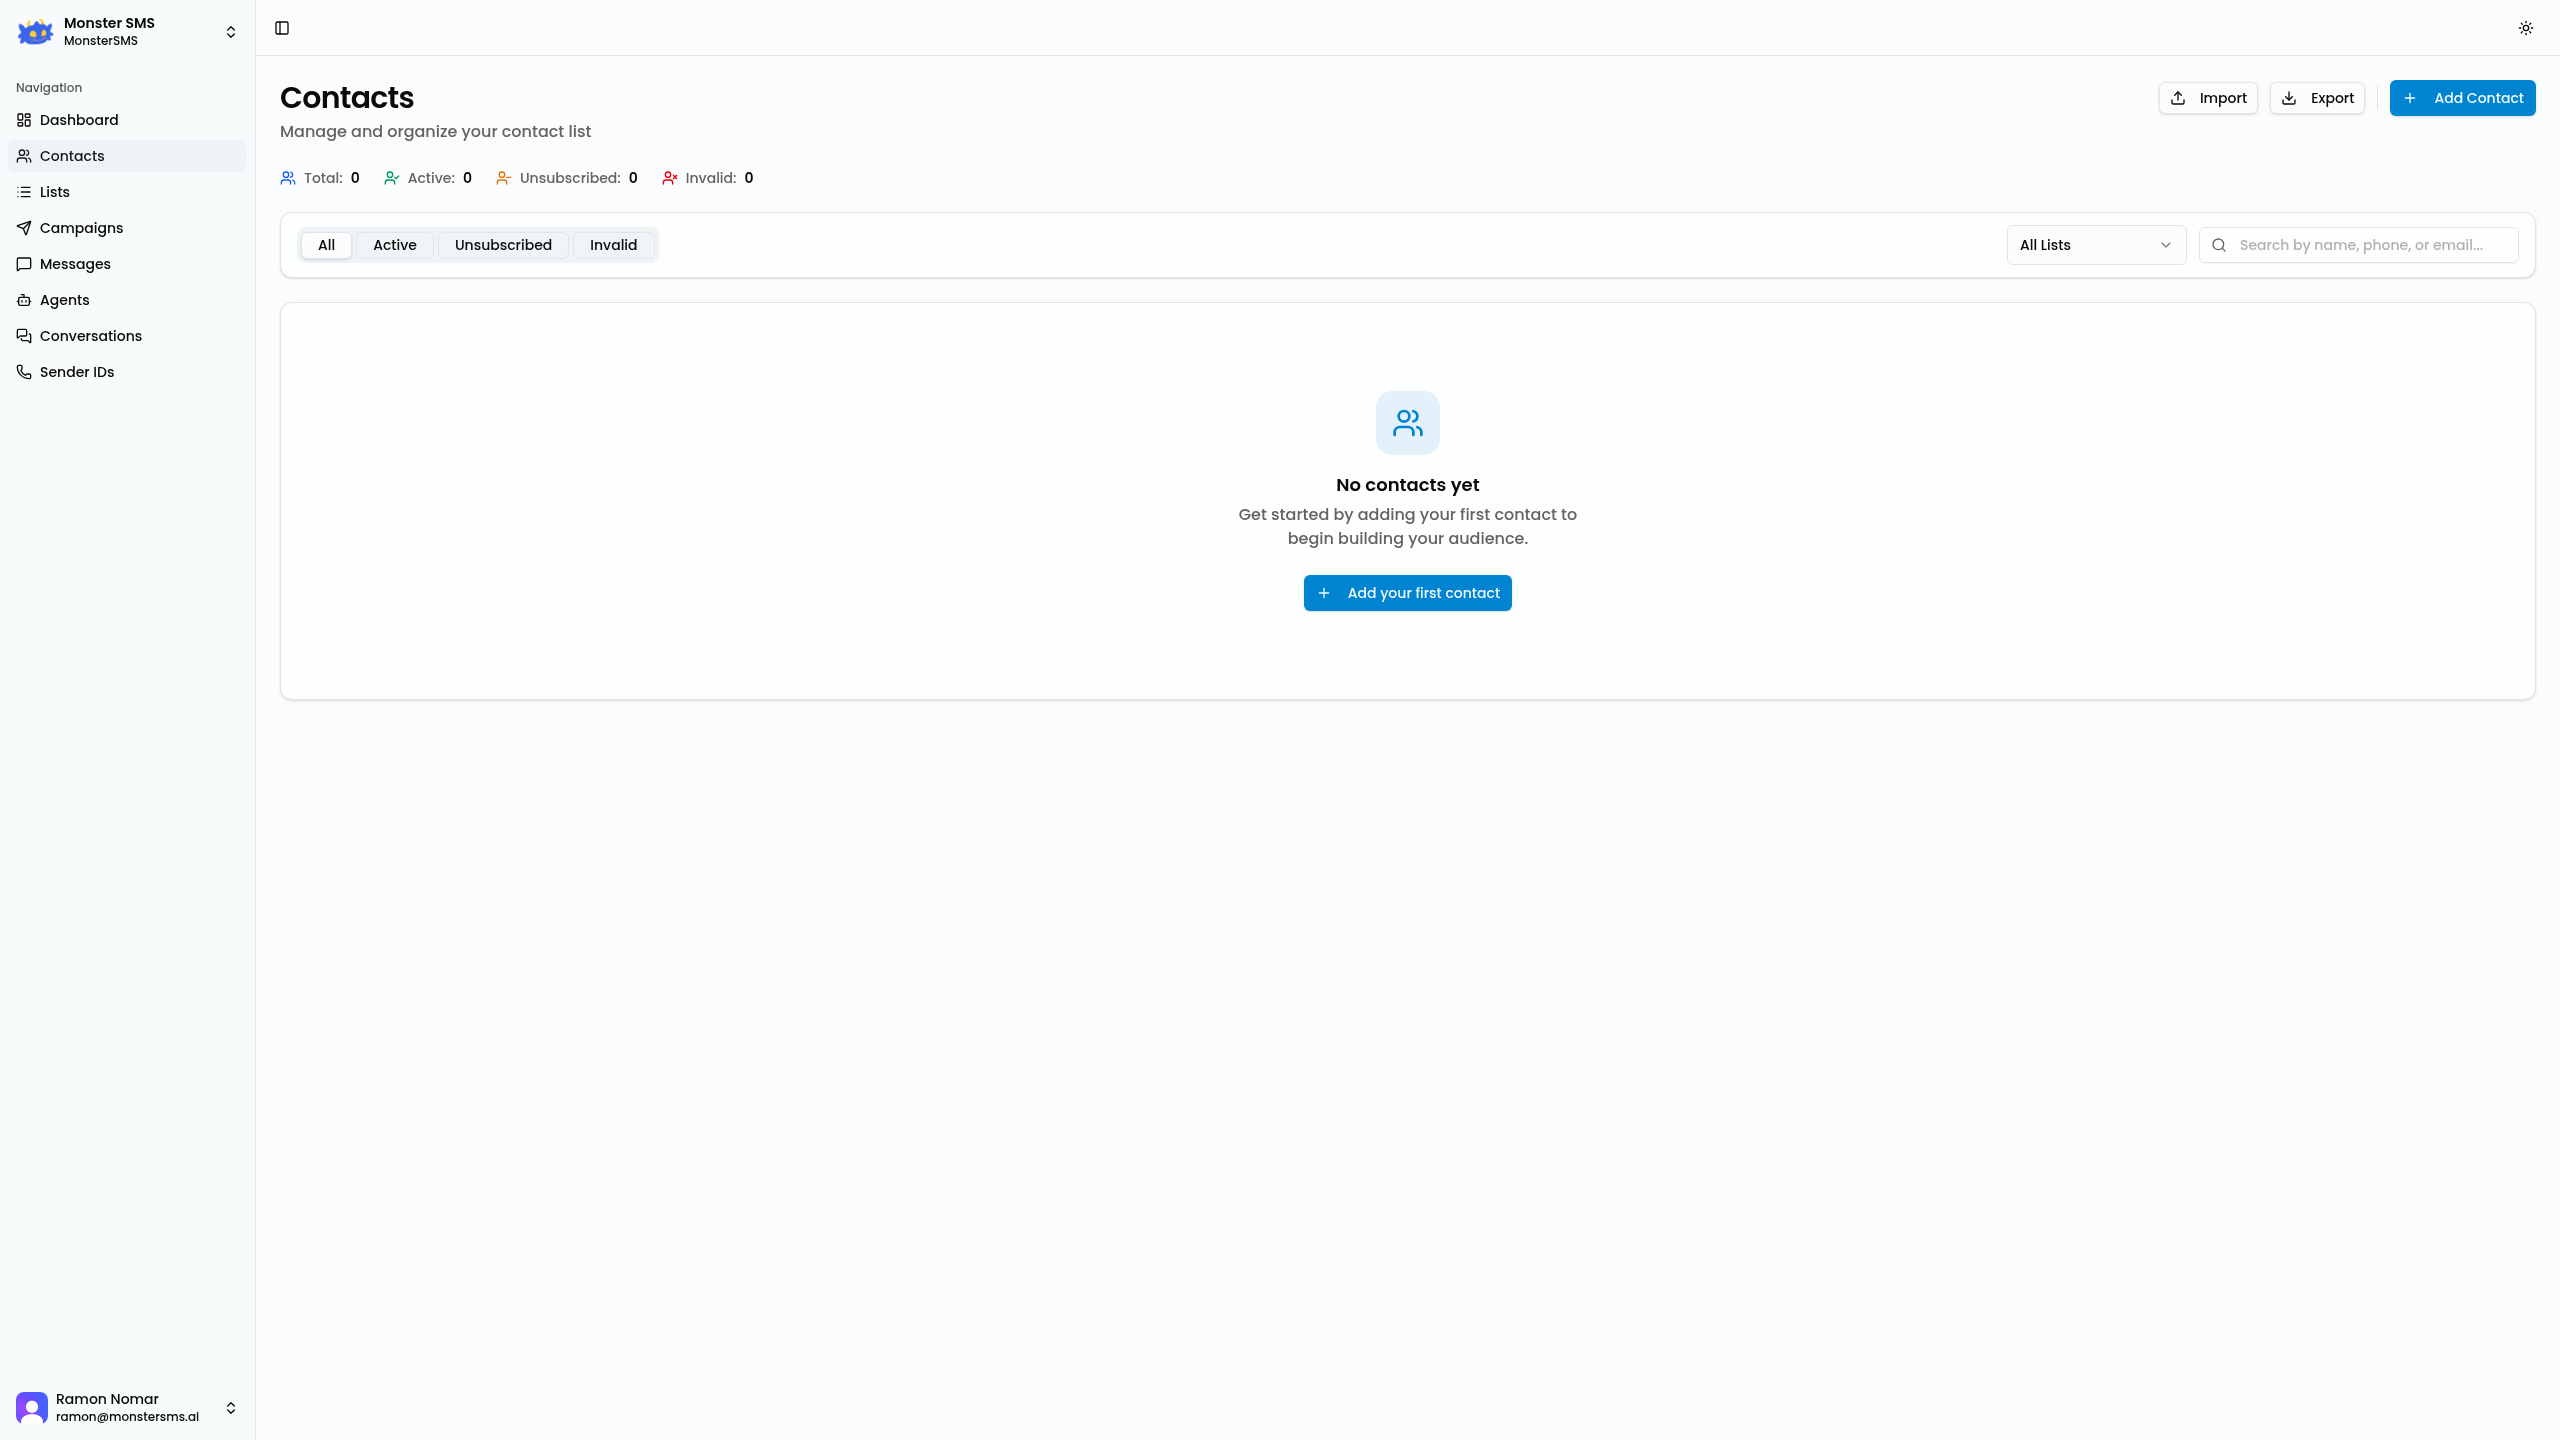Select the All filter tab
Image resolution: width=2560 pixels, height=1440 pixels.
point(326,245)
